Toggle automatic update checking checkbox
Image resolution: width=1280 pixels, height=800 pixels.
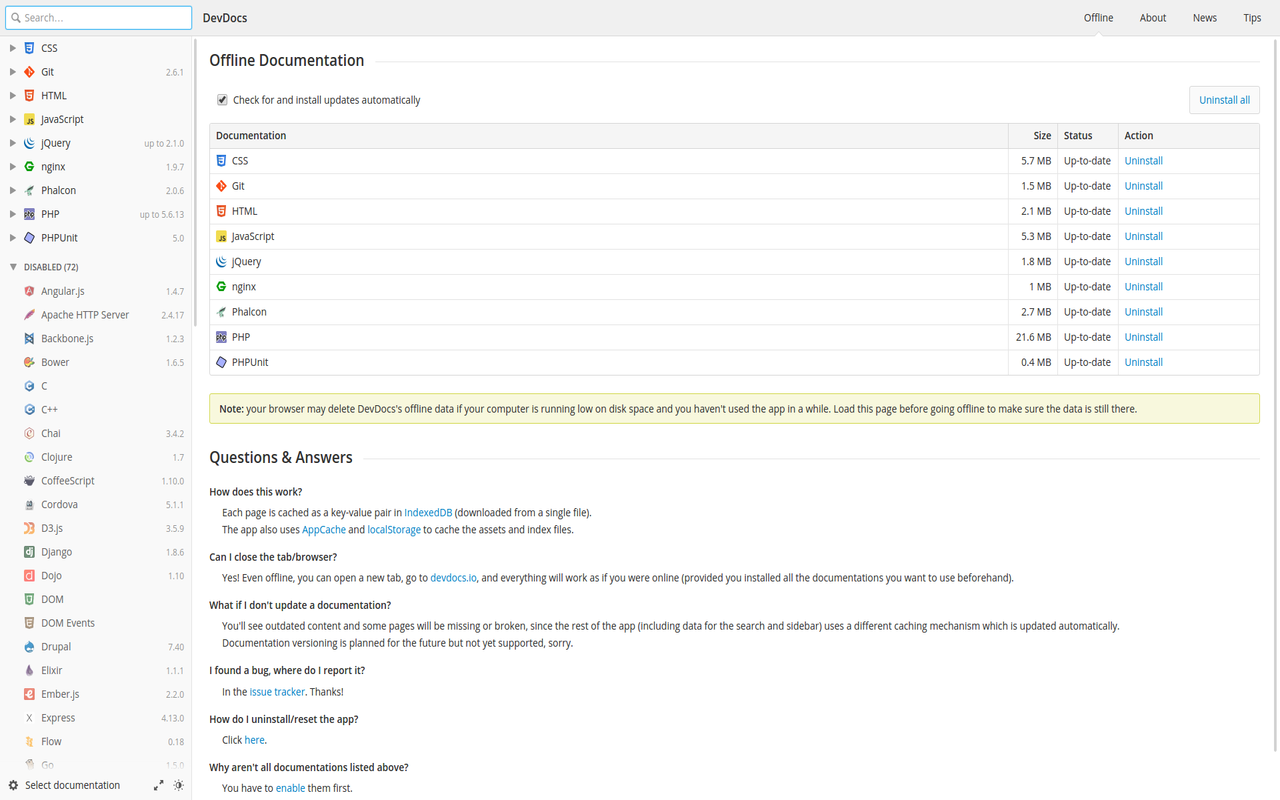click(x=222, y=100)
